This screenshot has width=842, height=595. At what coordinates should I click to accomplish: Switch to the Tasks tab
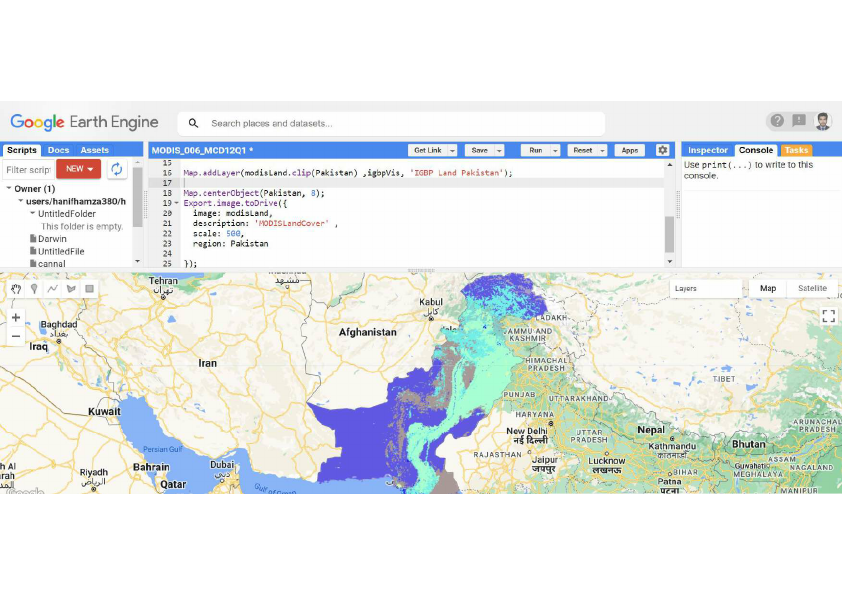796,150
